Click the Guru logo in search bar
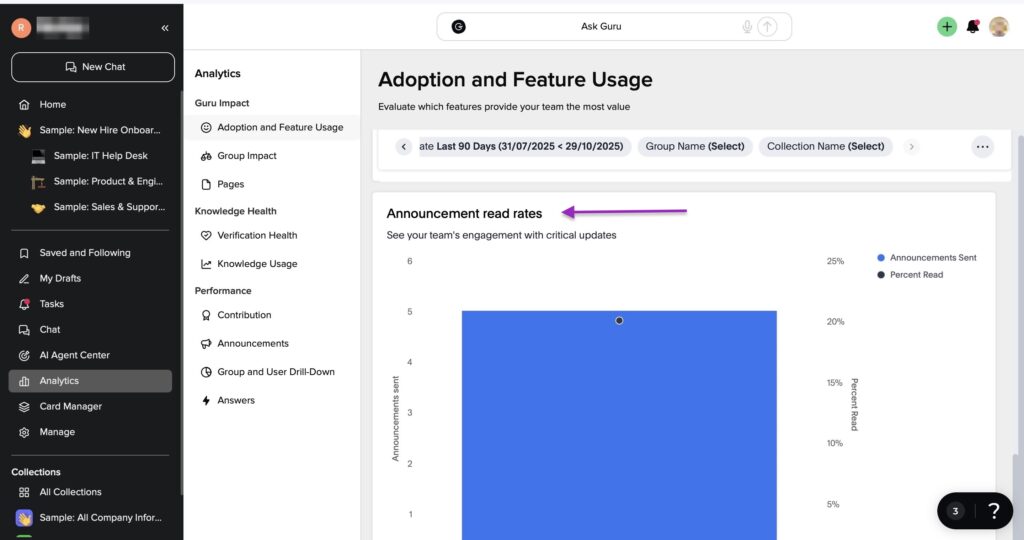This screenshot has width=1024, height=540. point(458,26)
